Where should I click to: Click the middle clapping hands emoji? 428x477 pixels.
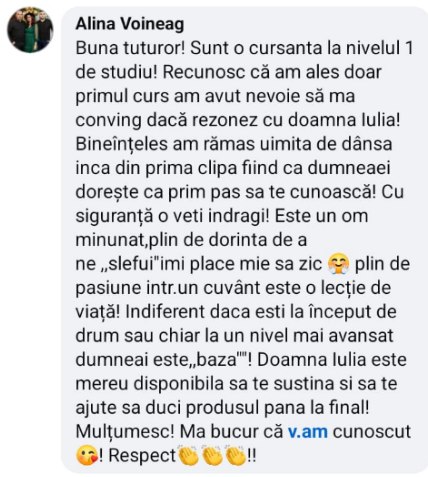tap(212, 455)
